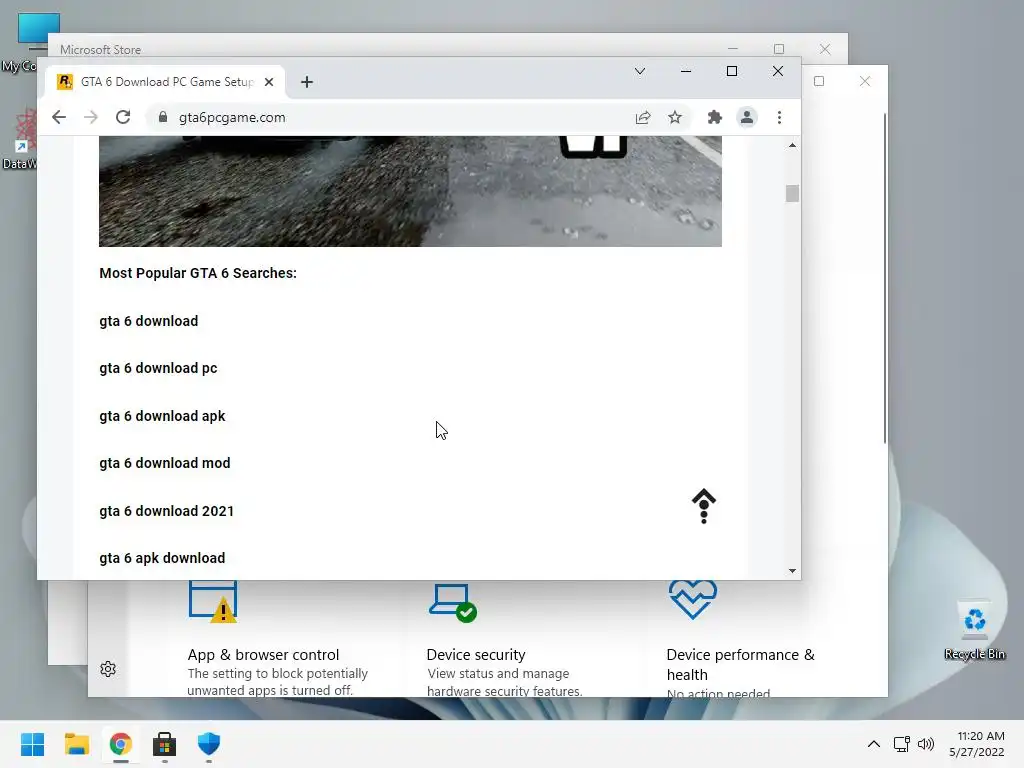Open Windows Security shield in taskbar
Viewport: 1024px width, 768px height.
[209, 744]
